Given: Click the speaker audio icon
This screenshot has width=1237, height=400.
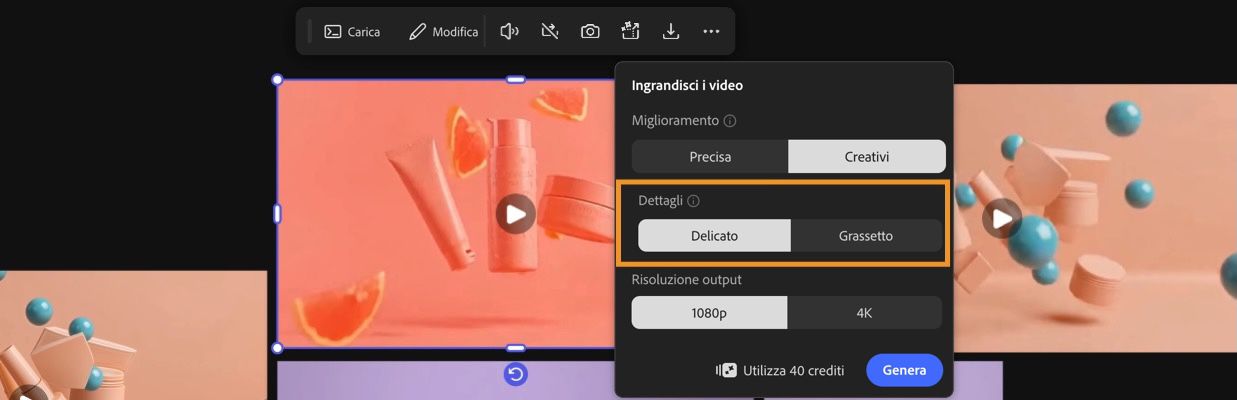Looking at the screenshot, I should click(x=509, y=32).
